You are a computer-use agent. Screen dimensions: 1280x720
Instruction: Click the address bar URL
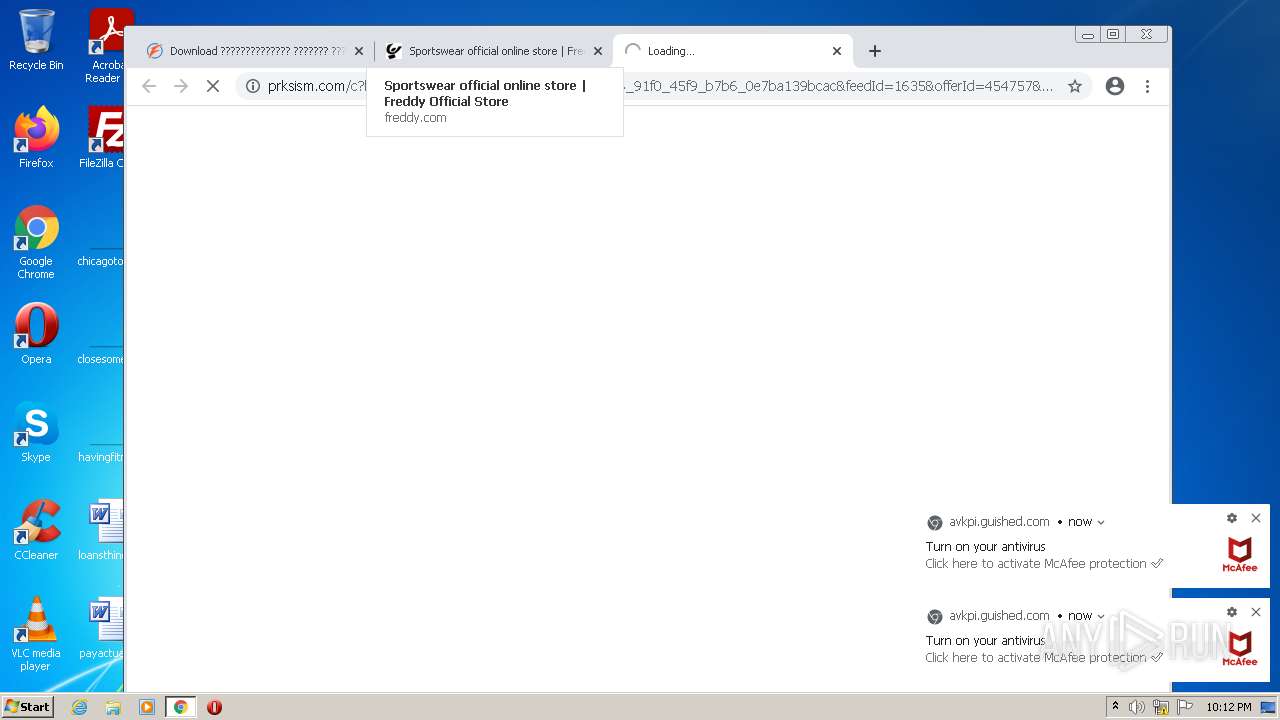click(x=660, y=86)
